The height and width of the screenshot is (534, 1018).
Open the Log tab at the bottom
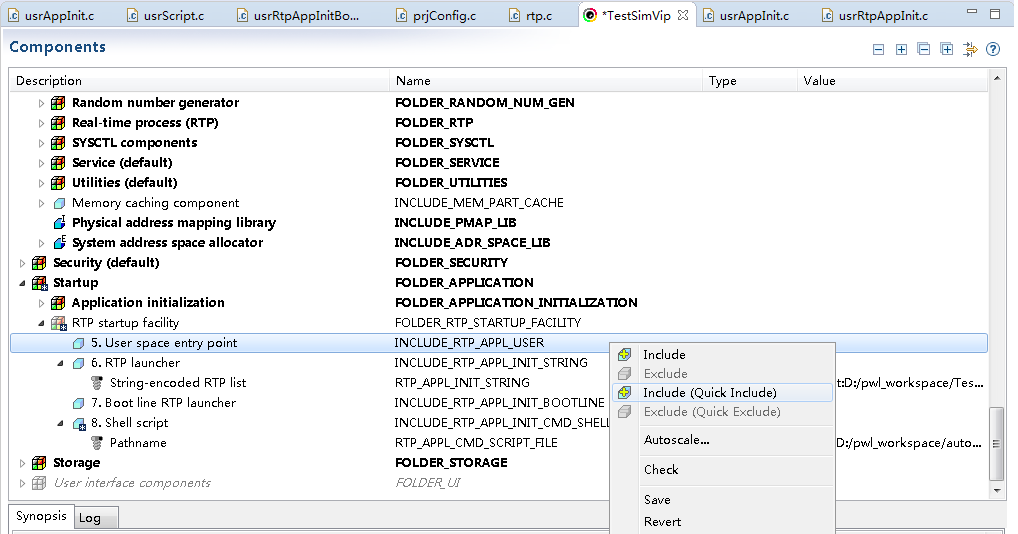(x=89, y=518)
